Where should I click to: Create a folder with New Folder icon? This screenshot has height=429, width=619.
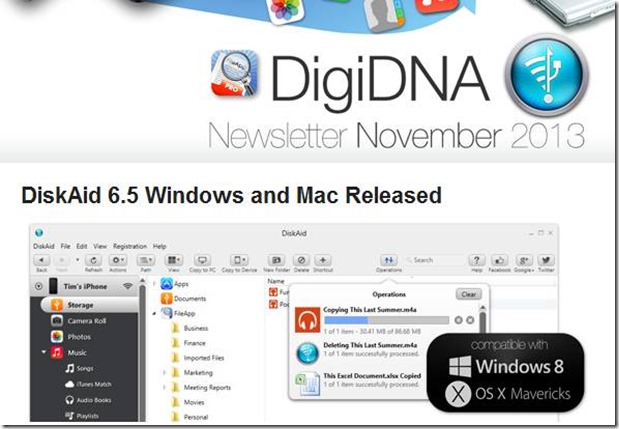coord(276,260)
